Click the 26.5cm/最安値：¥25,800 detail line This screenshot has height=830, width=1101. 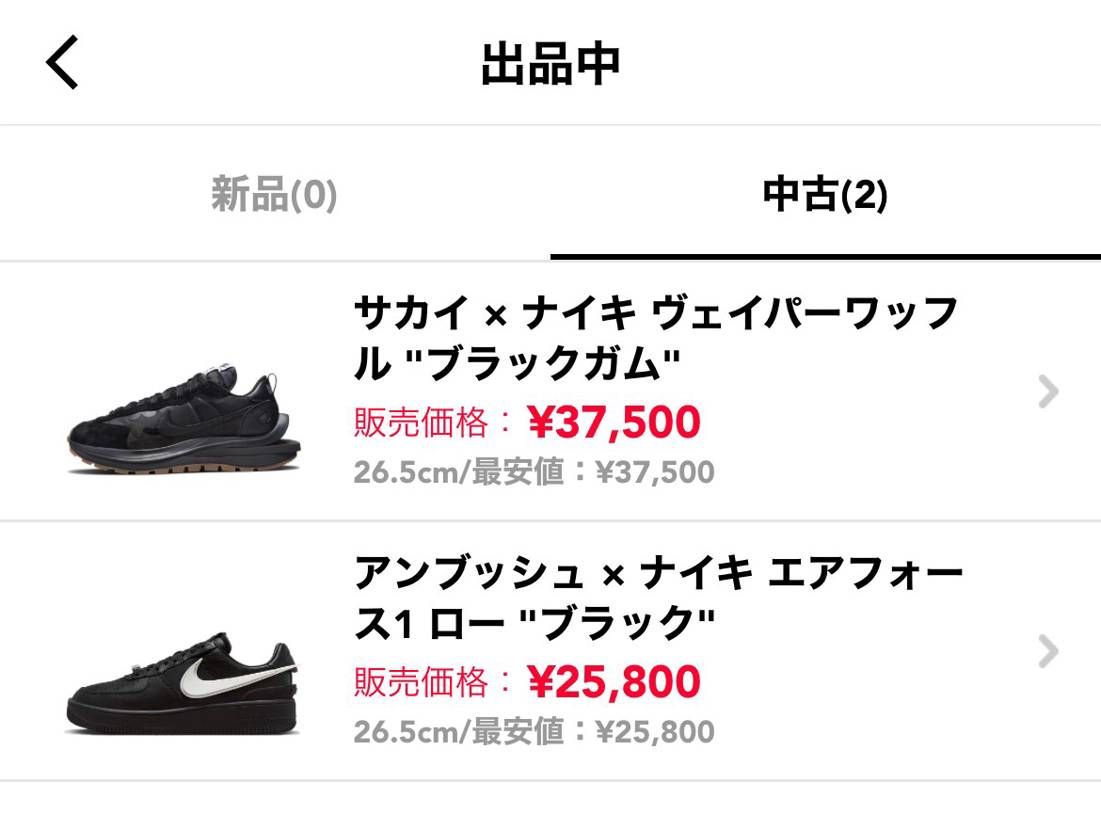[534, 732]
